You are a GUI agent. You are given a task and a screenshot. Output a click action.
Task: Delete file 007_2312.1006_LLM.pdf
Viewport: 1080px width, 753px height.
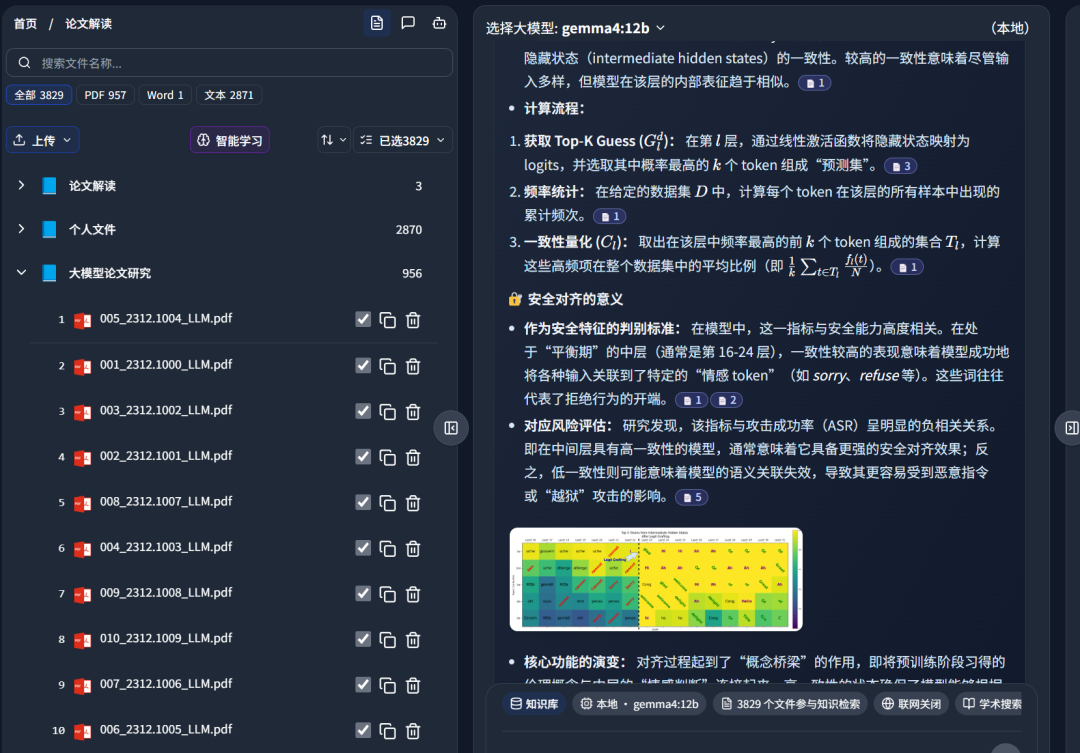click(413, 685)
